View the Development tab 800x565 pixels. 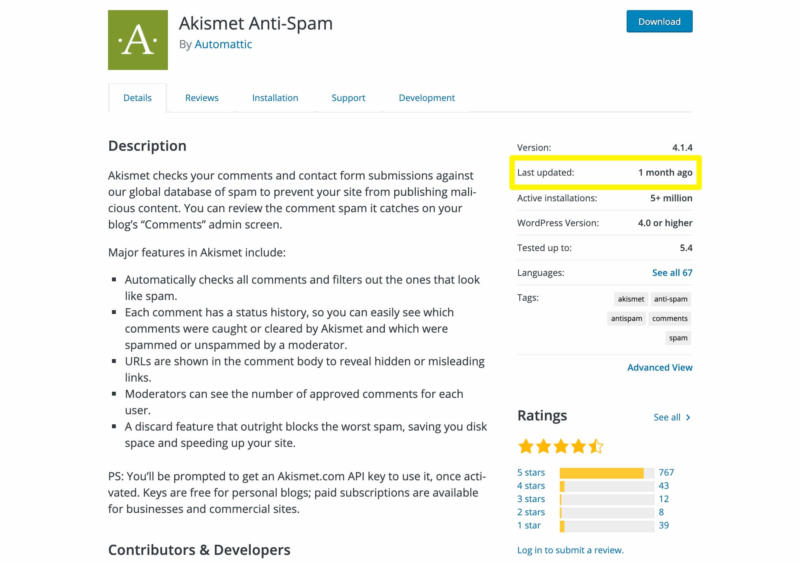click(x=426, y=98)
